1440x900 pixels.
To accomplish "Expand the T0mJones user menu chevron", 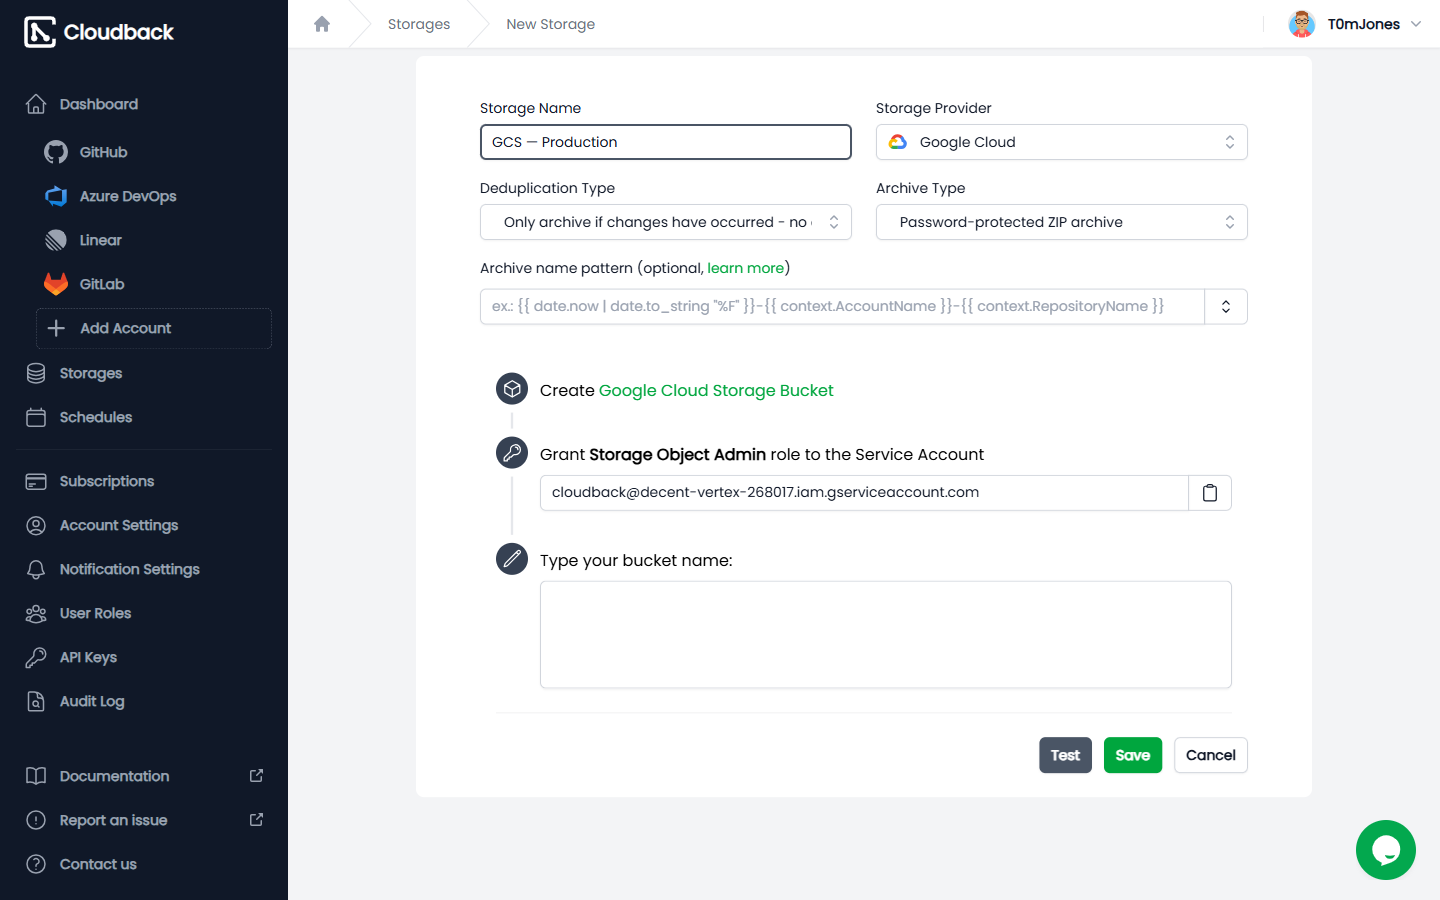I will 1416,24.
